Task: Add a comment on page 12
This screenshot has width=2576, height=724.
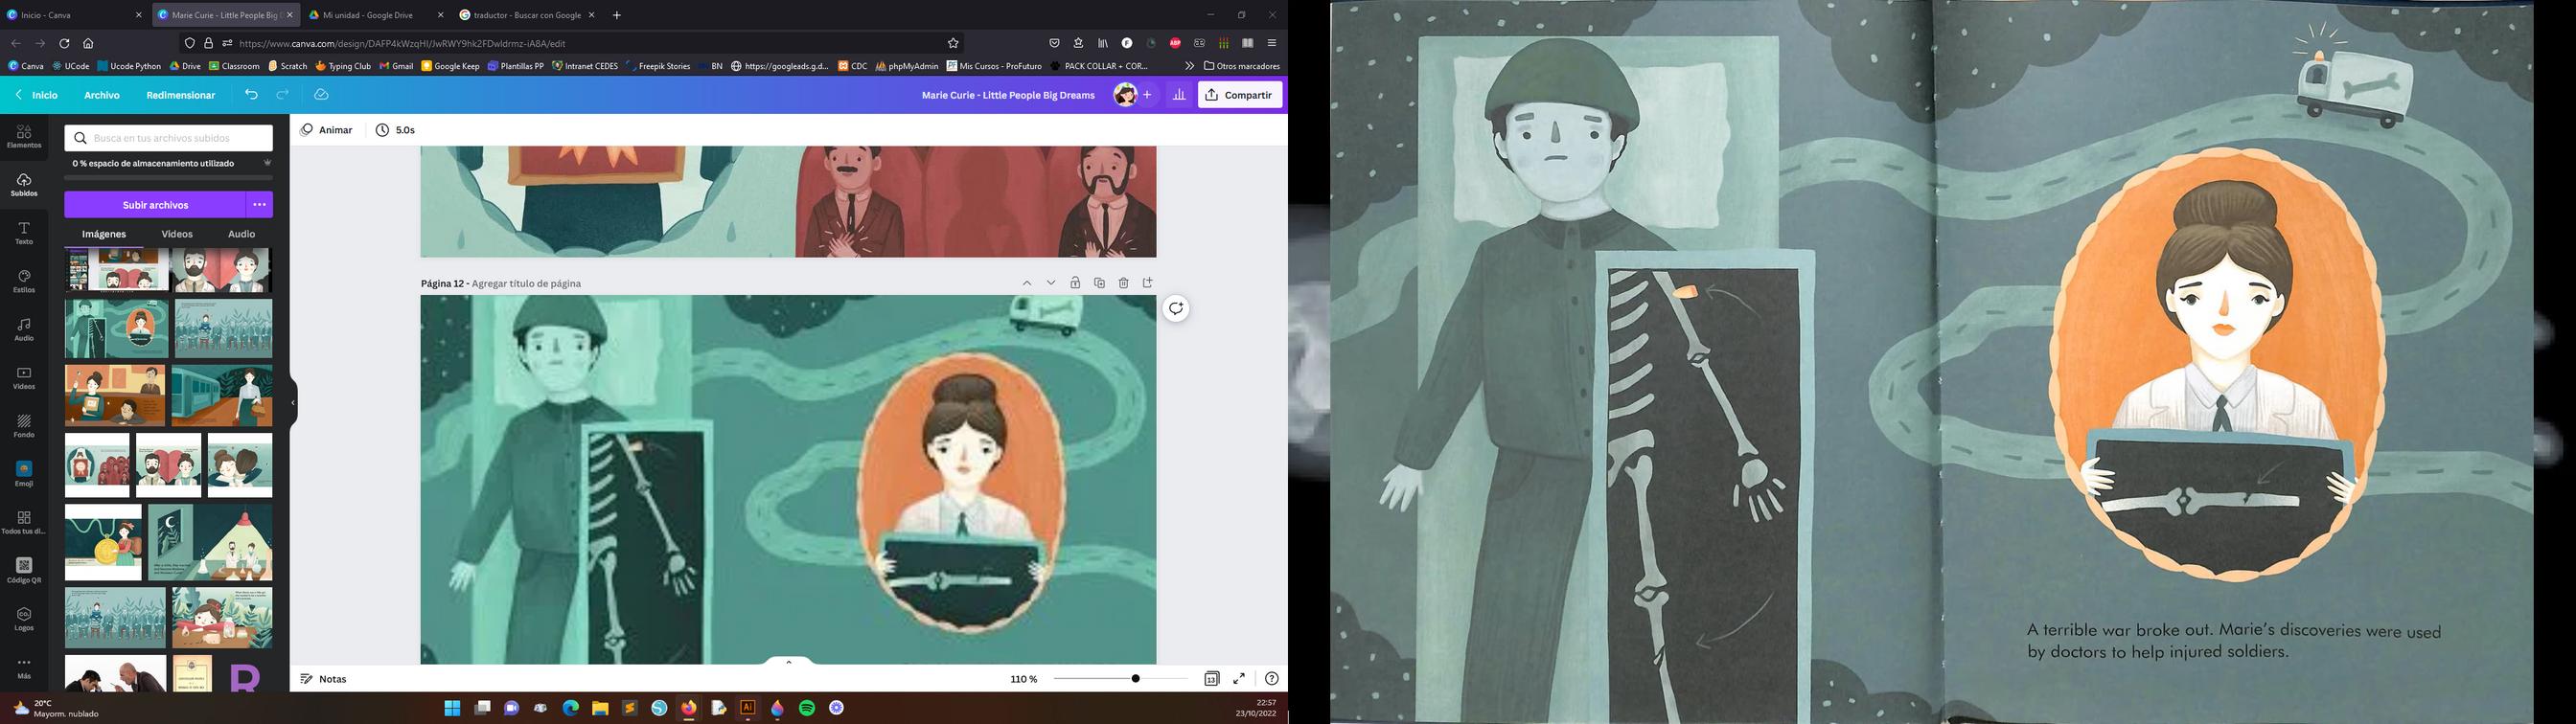Action: click(x=1176, y=308)
